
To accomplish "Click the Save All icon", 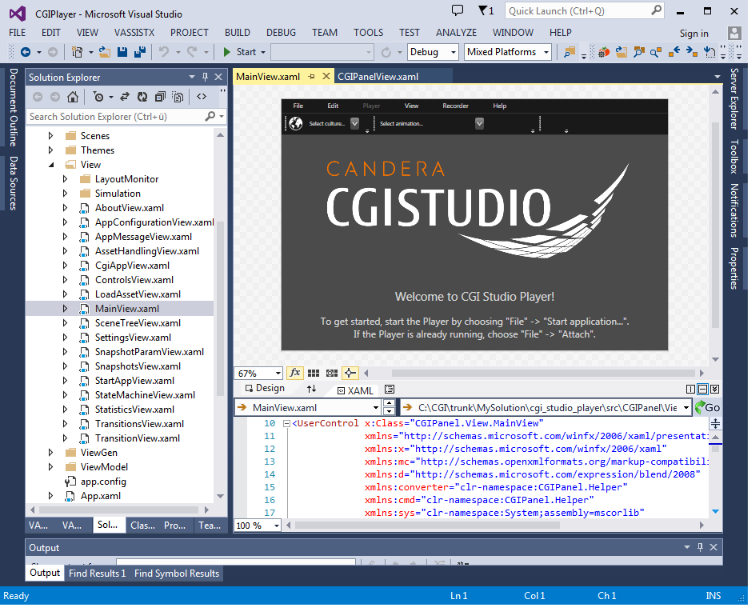I will (140, 52).
